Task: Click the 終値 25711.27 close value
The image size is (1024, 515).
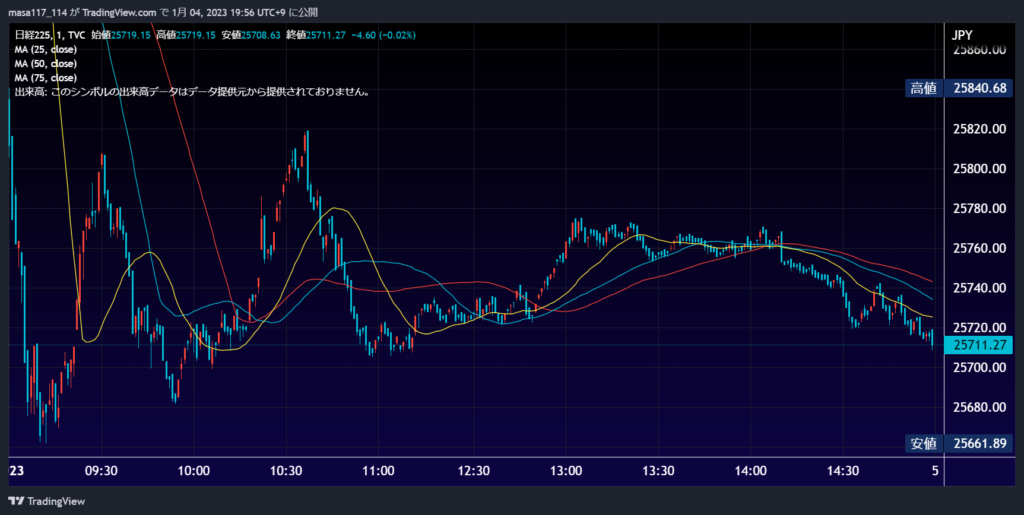Action: pos(317,35)
